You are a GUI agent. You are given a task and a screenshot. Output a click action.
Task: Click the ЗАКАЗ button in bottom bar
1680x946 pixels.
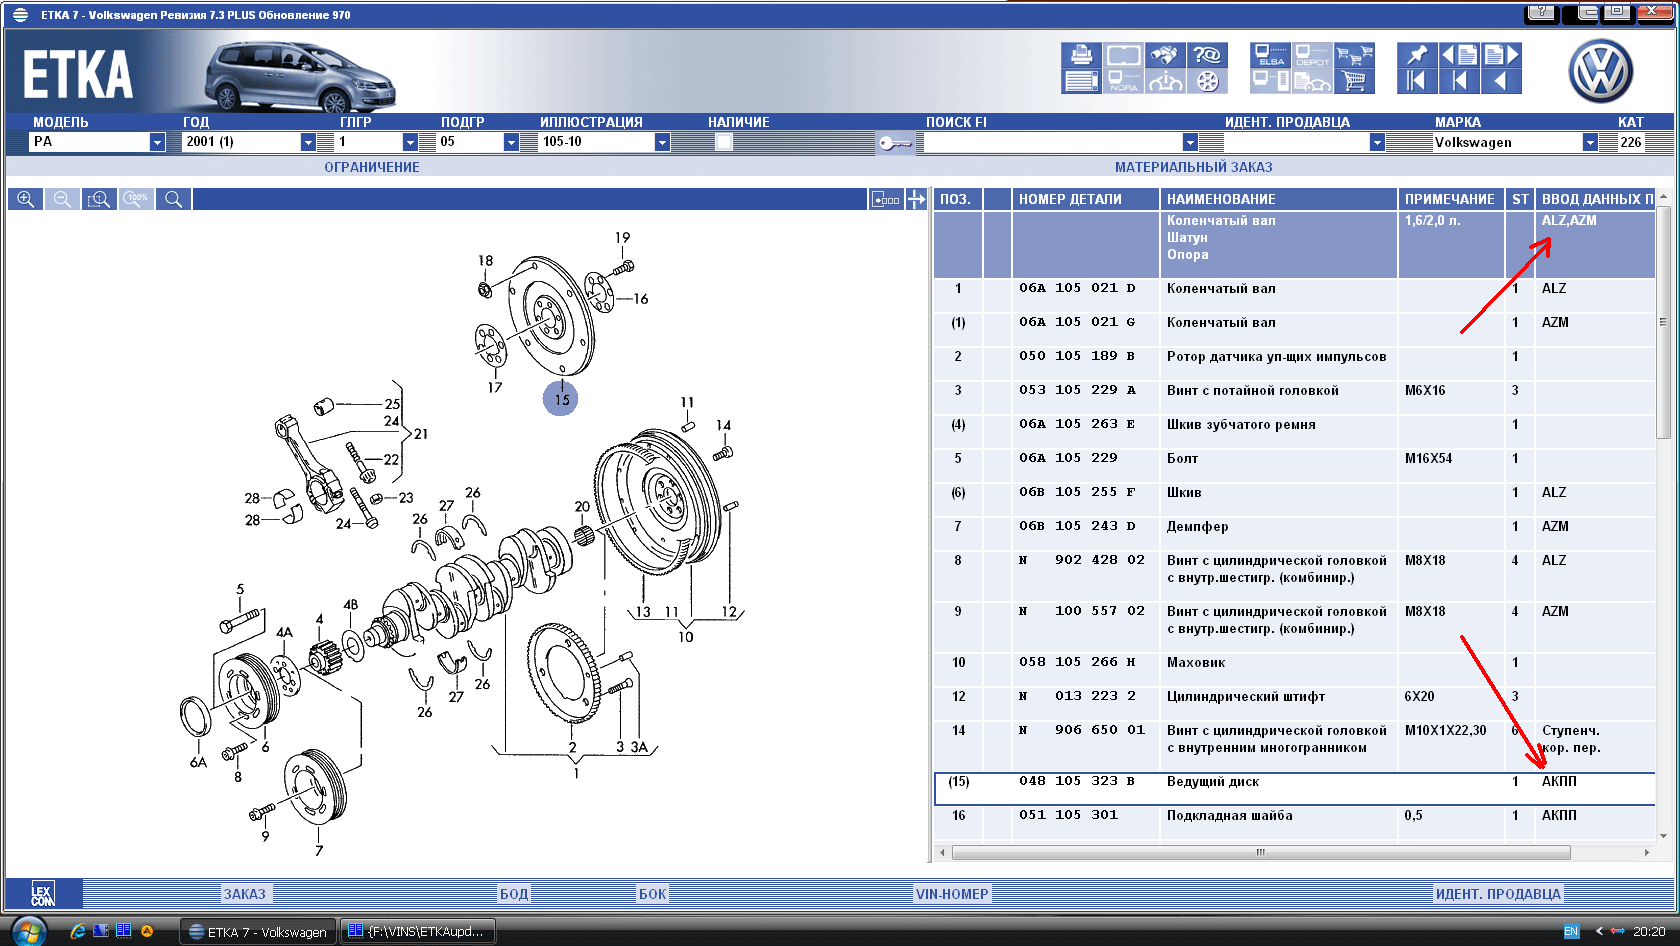coord(244,894)
